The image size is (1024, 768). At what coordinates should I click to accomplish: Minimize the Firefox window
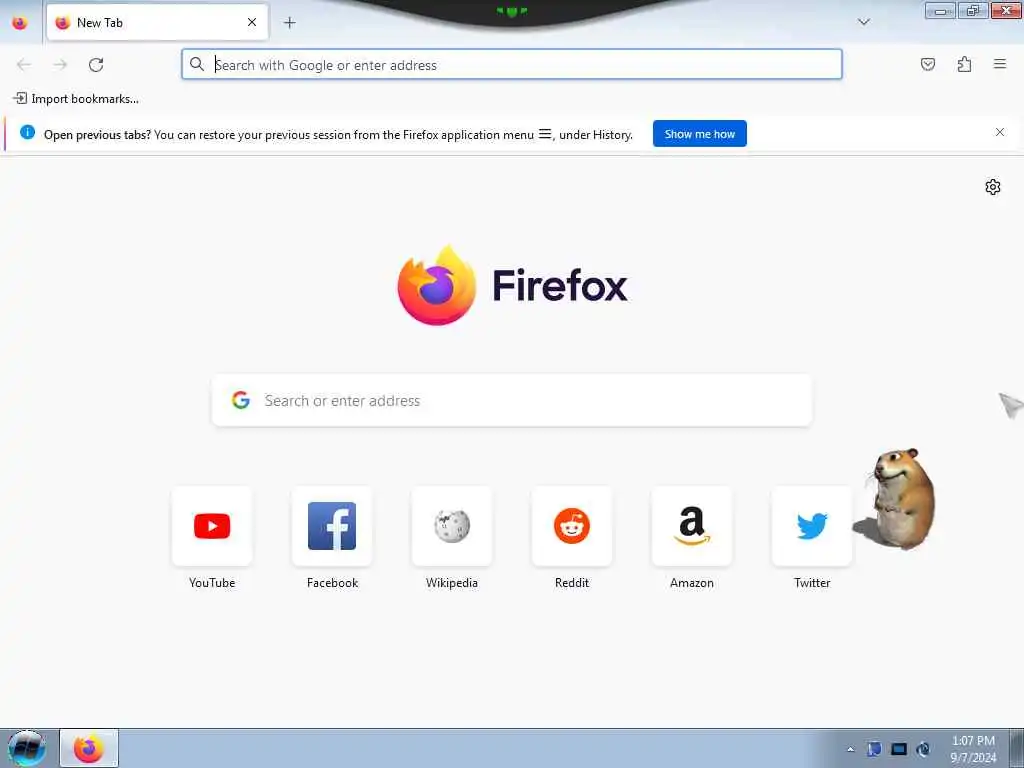point(940,10)
